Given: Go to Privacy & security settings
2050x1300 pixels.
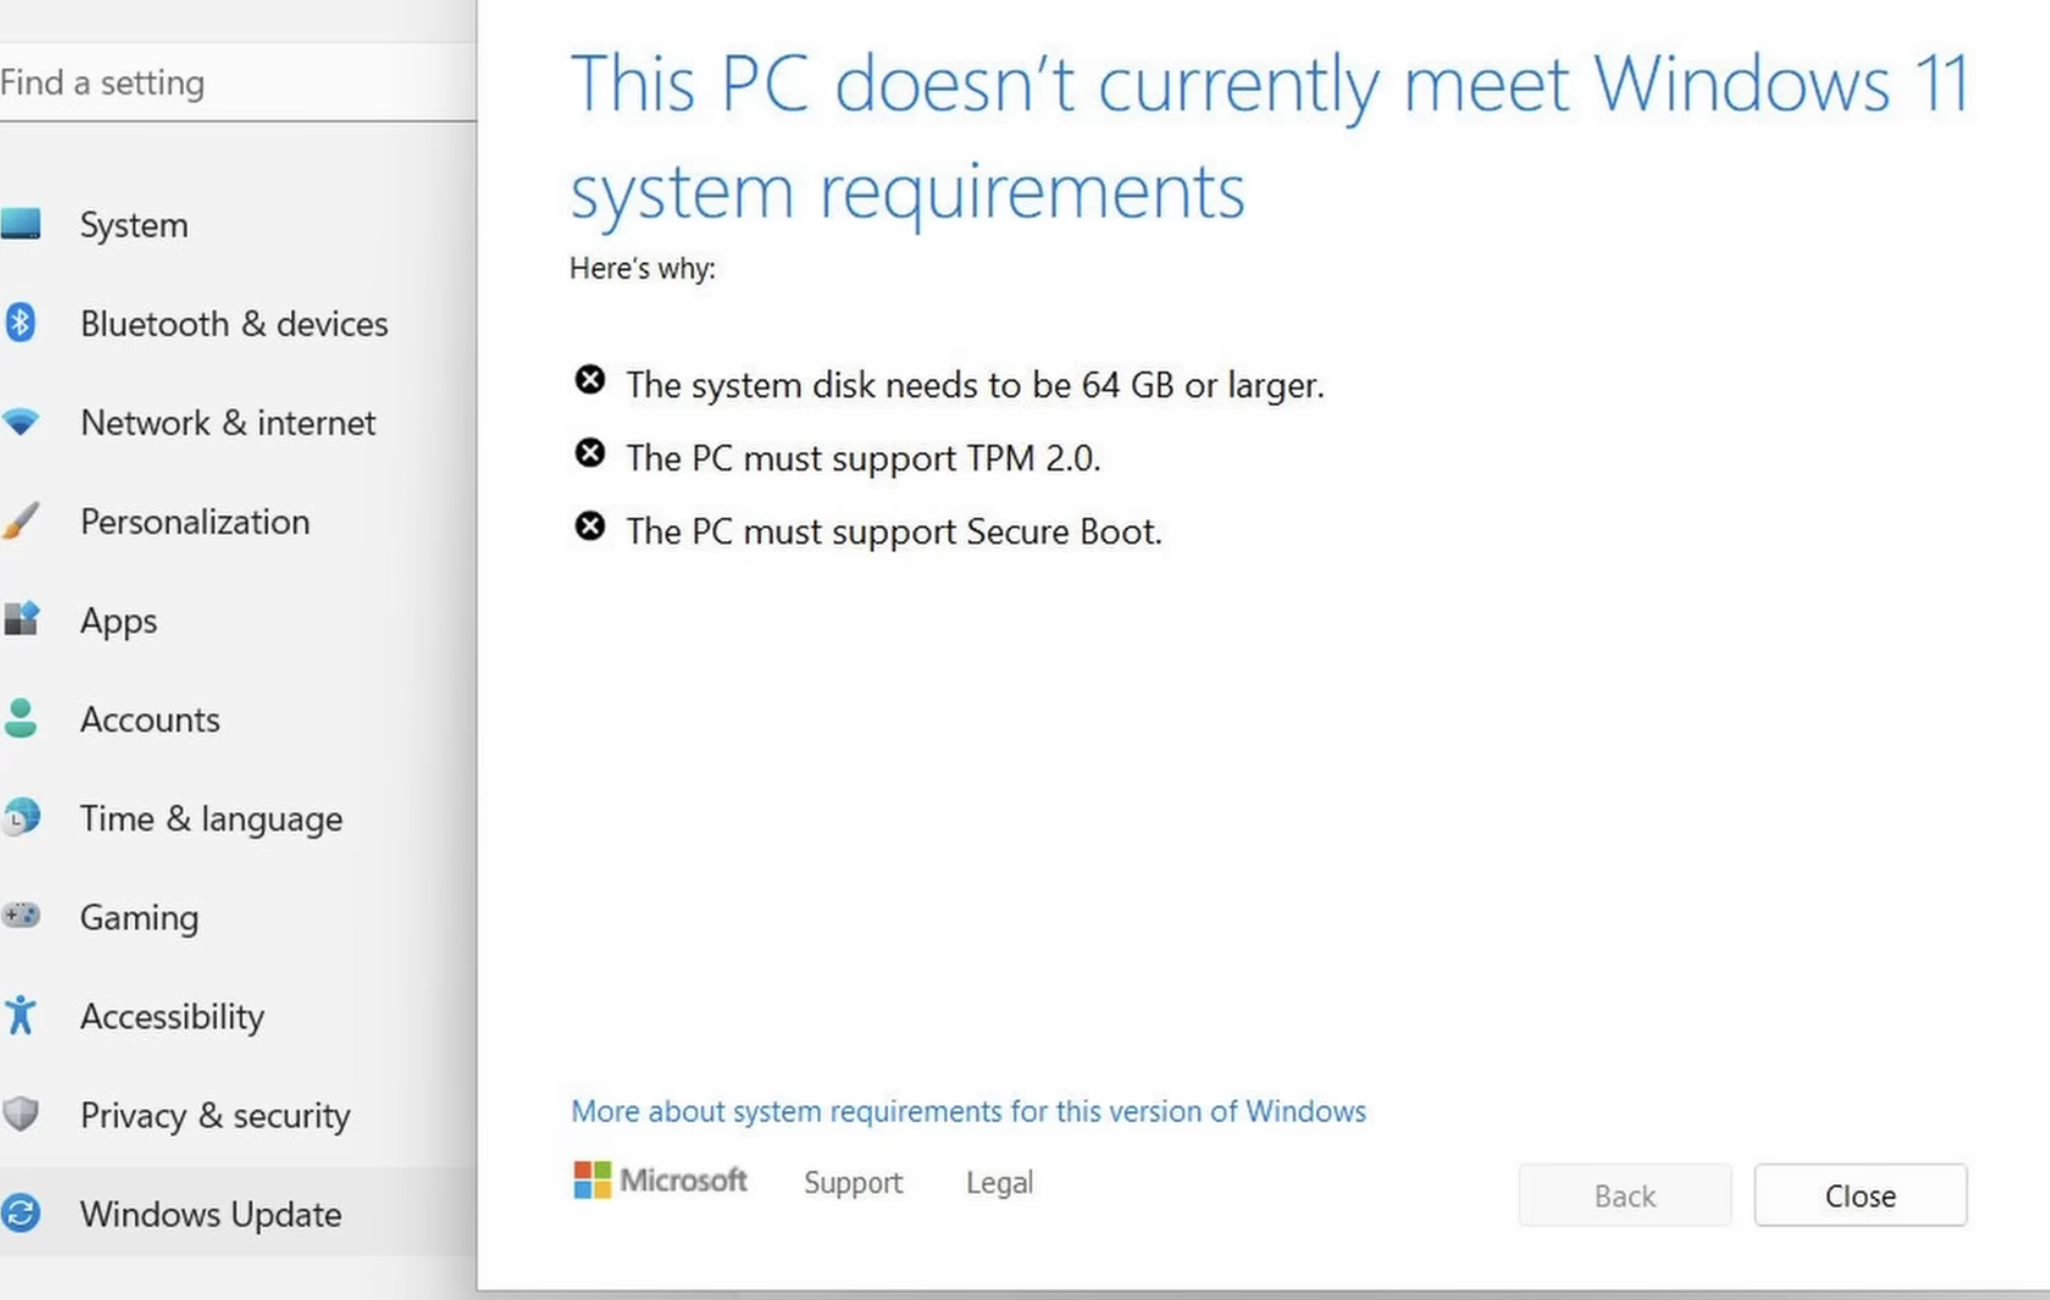Looking at the screenshot, I should pos(215,1115).
